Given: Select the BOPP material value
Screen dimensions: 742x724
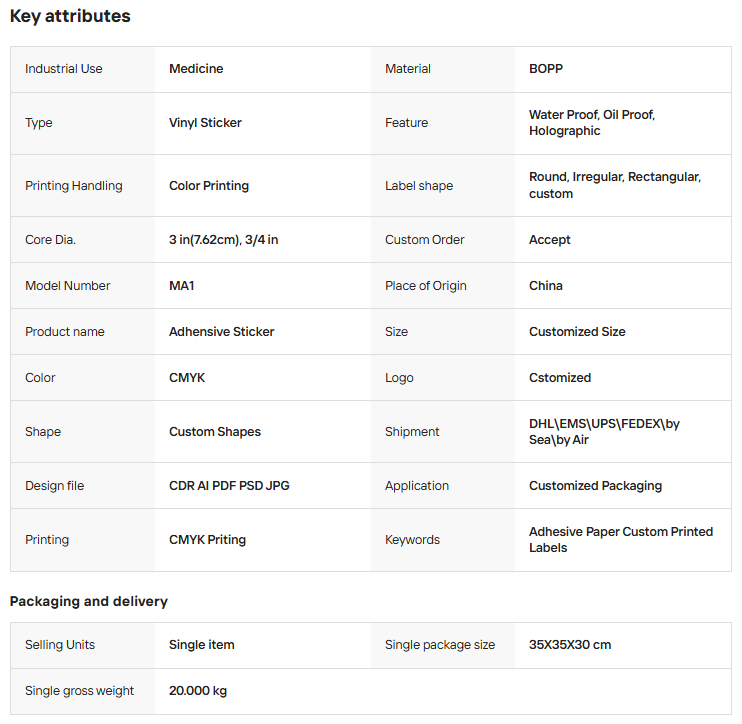Looking at the screenshot, I should coord(547,69).
